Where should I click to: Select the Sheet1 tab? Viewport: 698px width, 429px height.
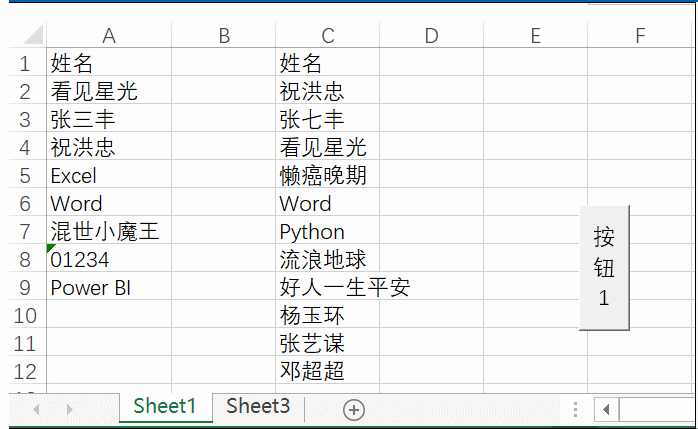coord(165,406)
